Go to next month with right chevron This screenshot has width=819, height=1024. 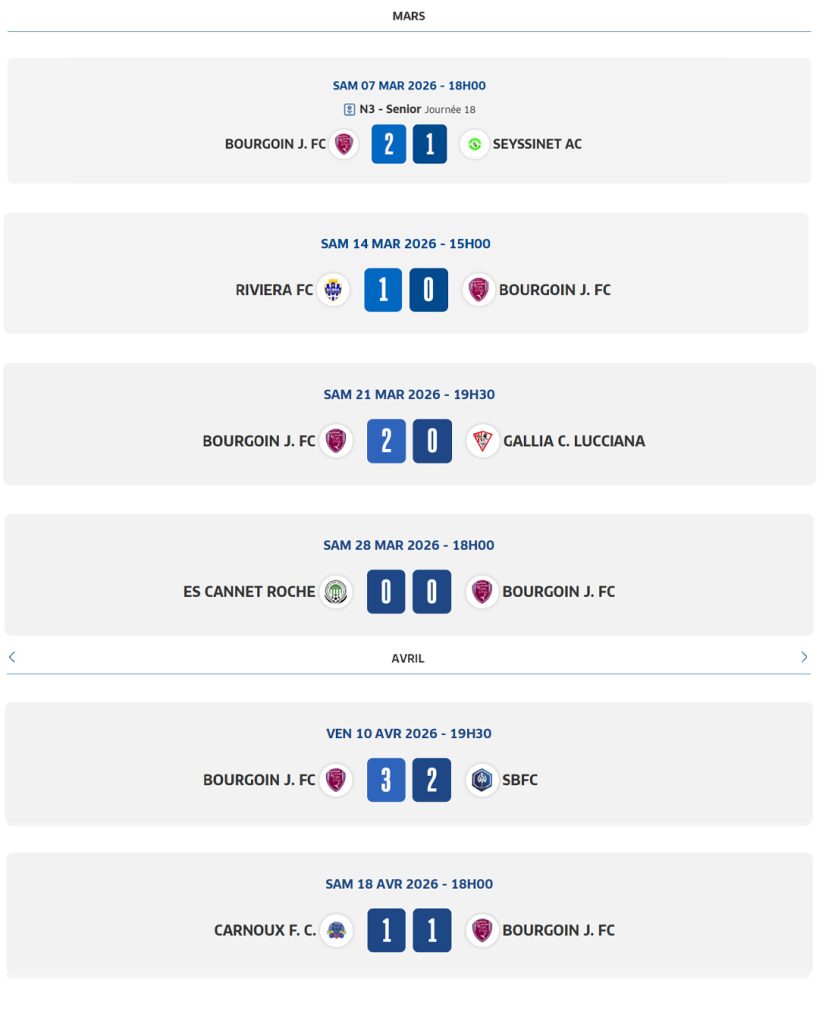point(804,657)
